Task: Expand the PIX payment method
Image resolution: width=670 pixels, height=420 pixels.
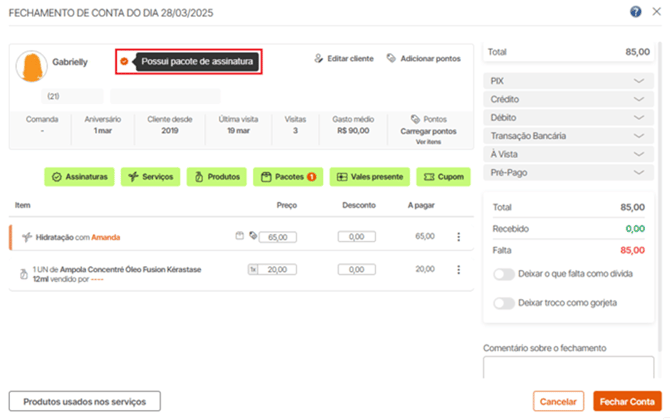Action: 569,81
